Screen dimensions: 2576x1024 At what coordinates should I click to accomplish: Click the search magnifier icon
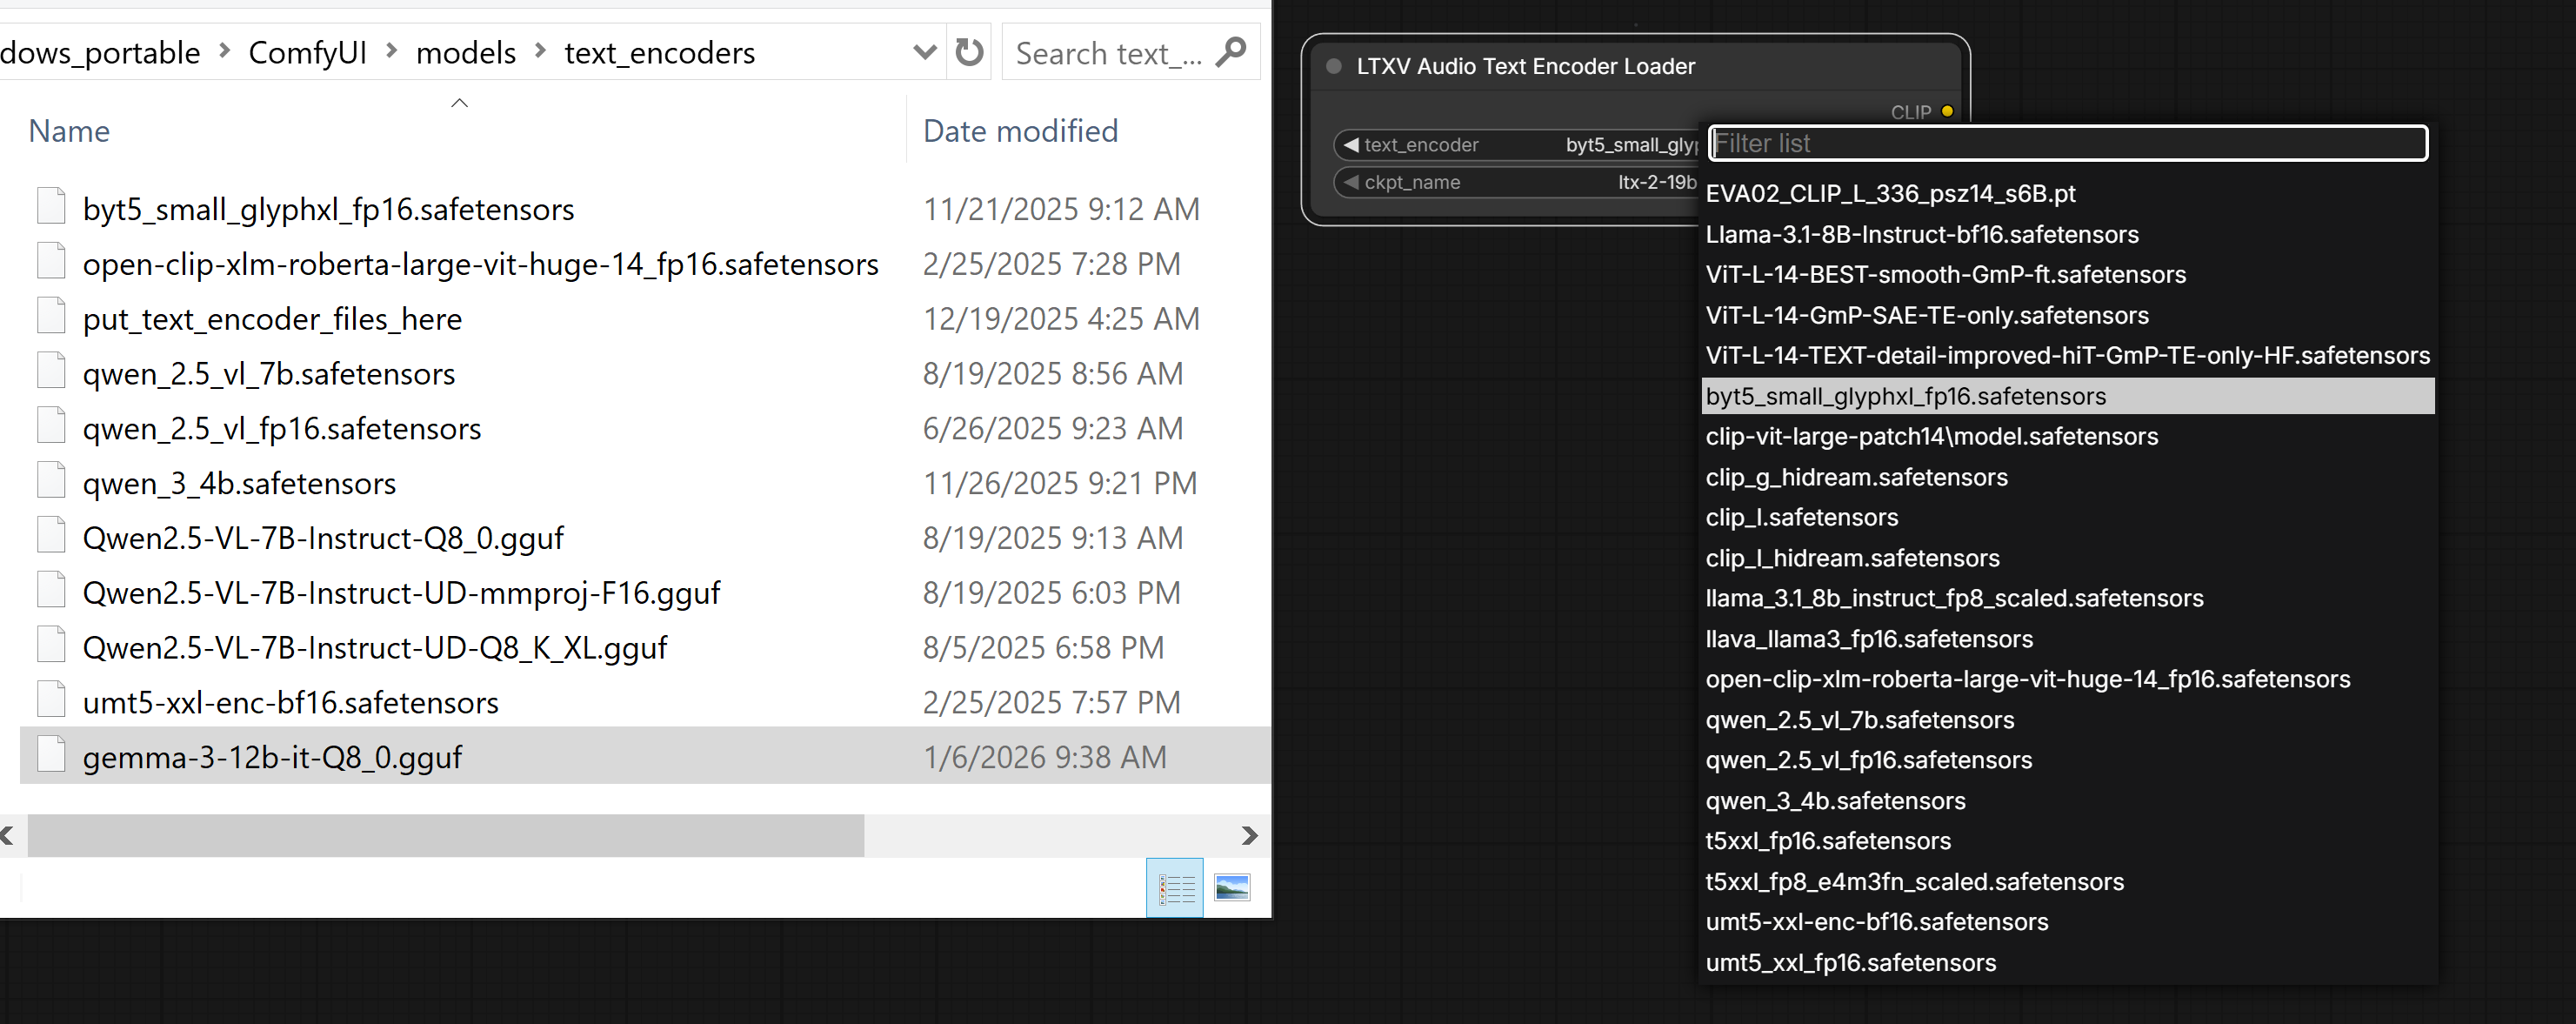click(x=1231, y=52)
